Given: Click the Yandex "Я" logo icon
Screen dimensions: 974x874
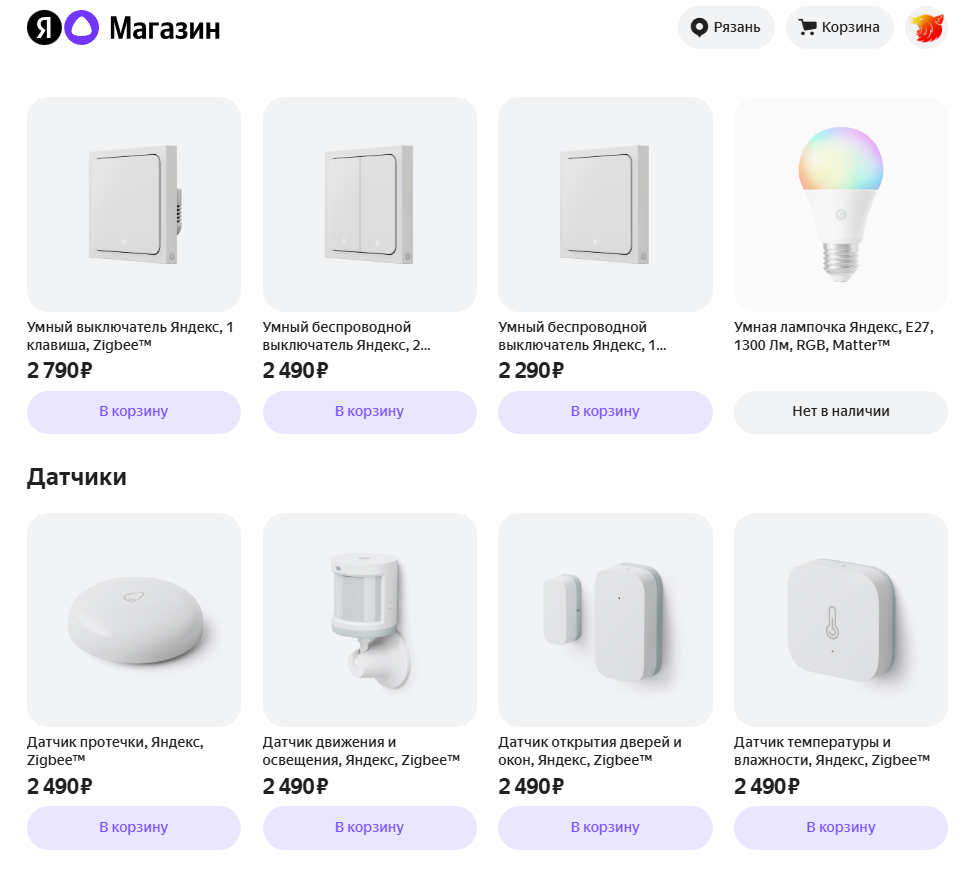Looking at the screenshot, I should [43, 28].
